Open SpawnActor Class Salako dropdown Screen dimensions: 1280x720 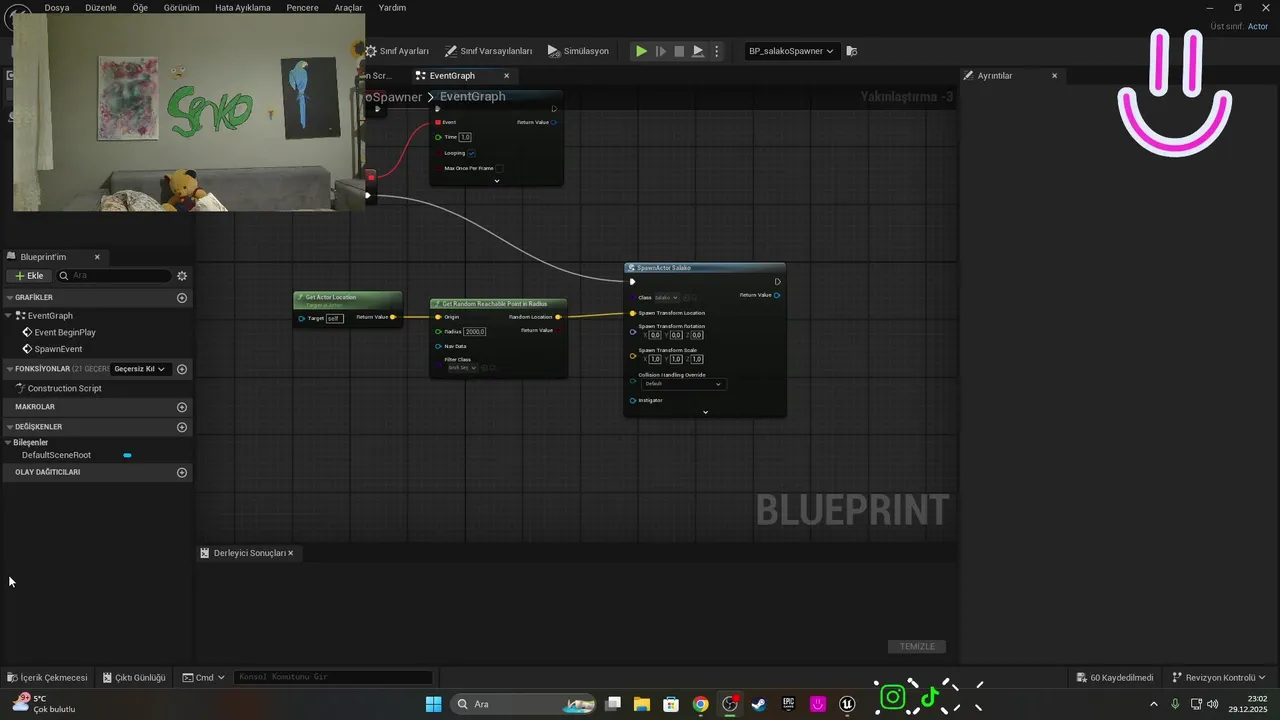coord(667,297)
